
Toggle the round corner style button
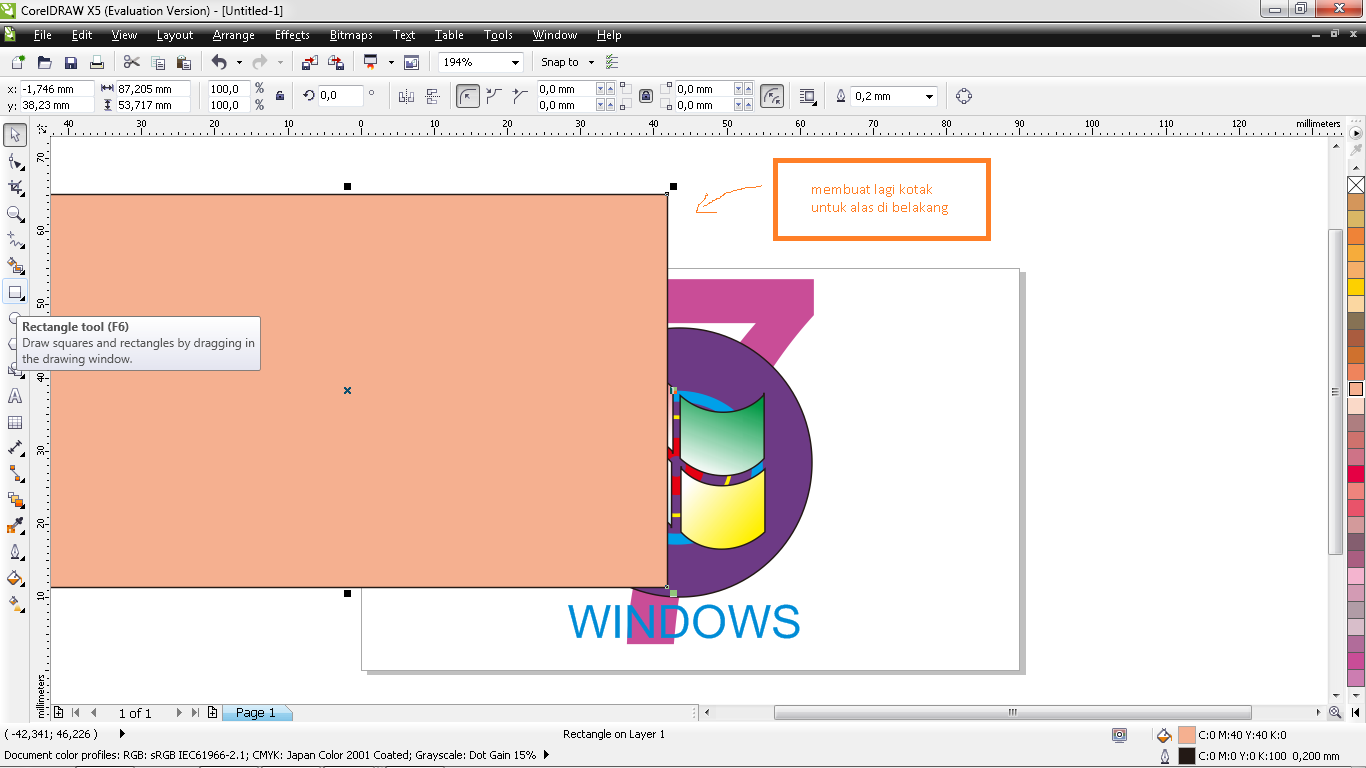[x=467, y=96]
